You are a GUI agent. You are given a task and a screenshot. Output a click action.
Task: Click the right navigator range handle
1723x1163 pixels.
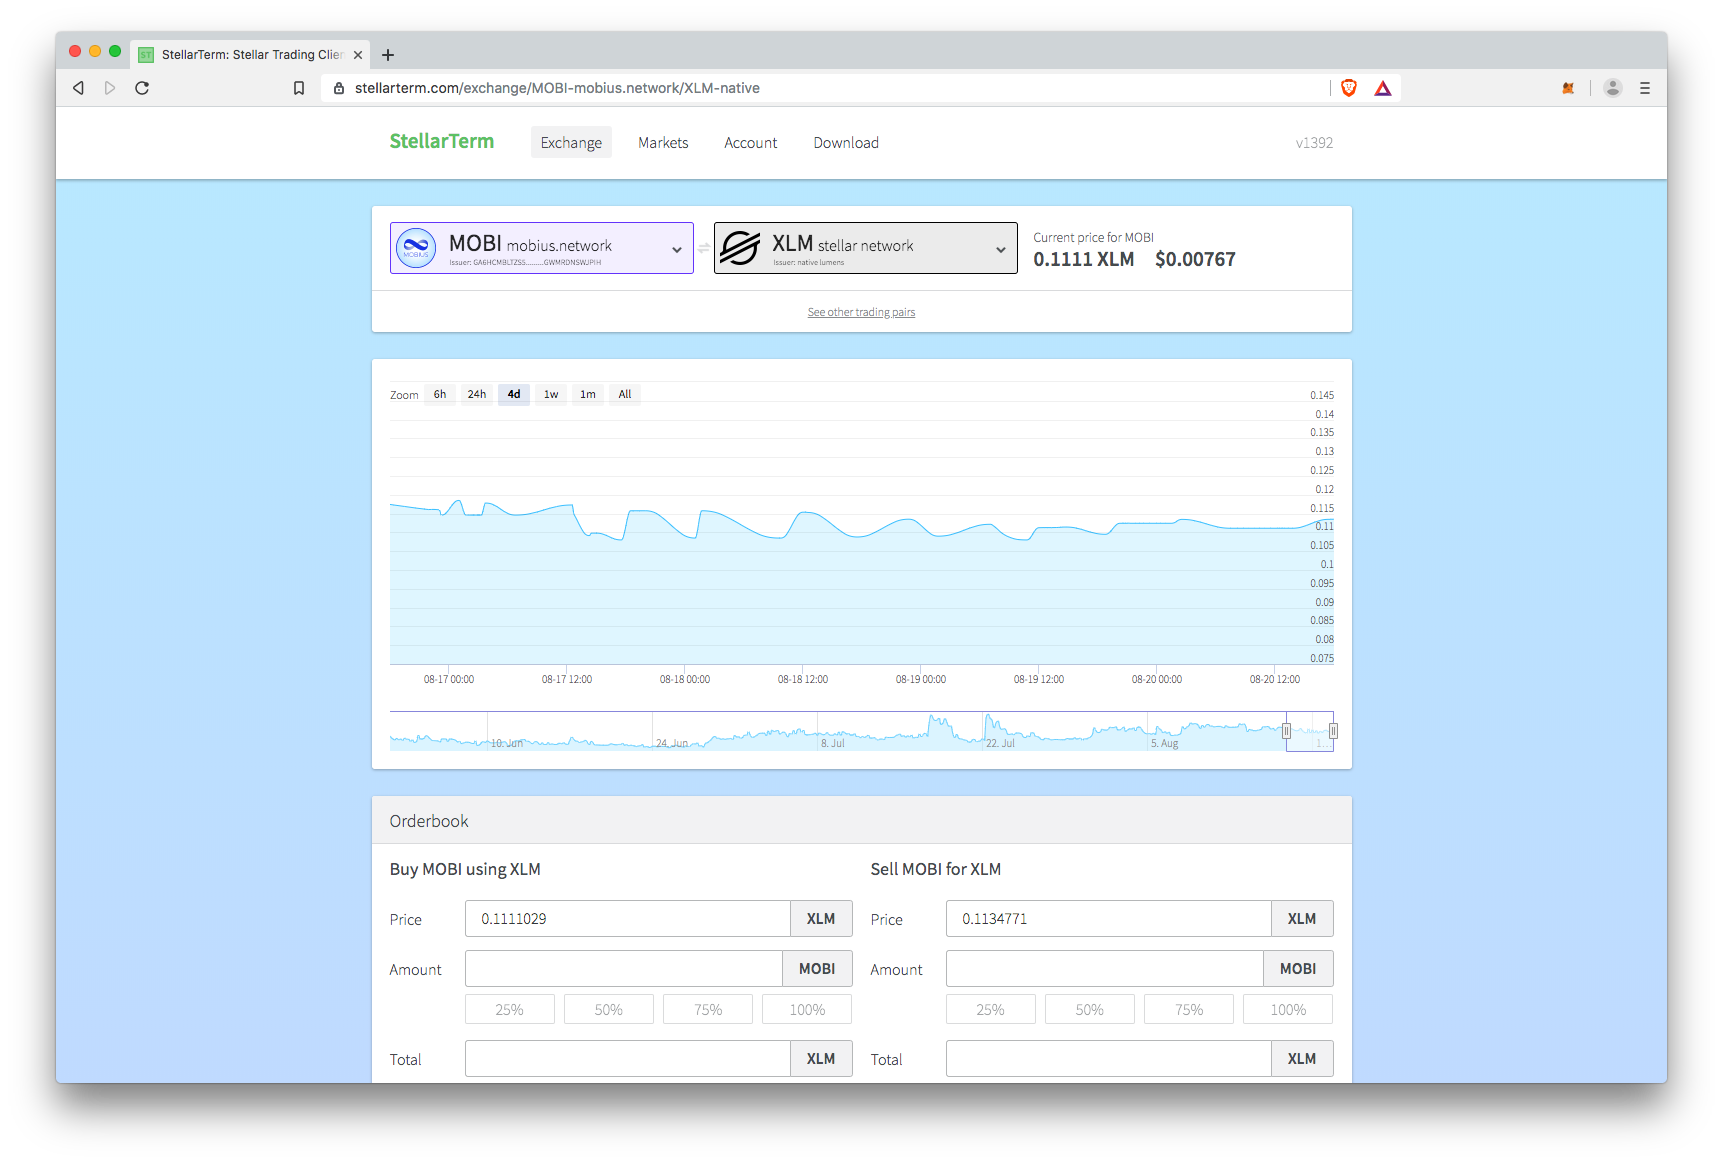pos(1333,731)
